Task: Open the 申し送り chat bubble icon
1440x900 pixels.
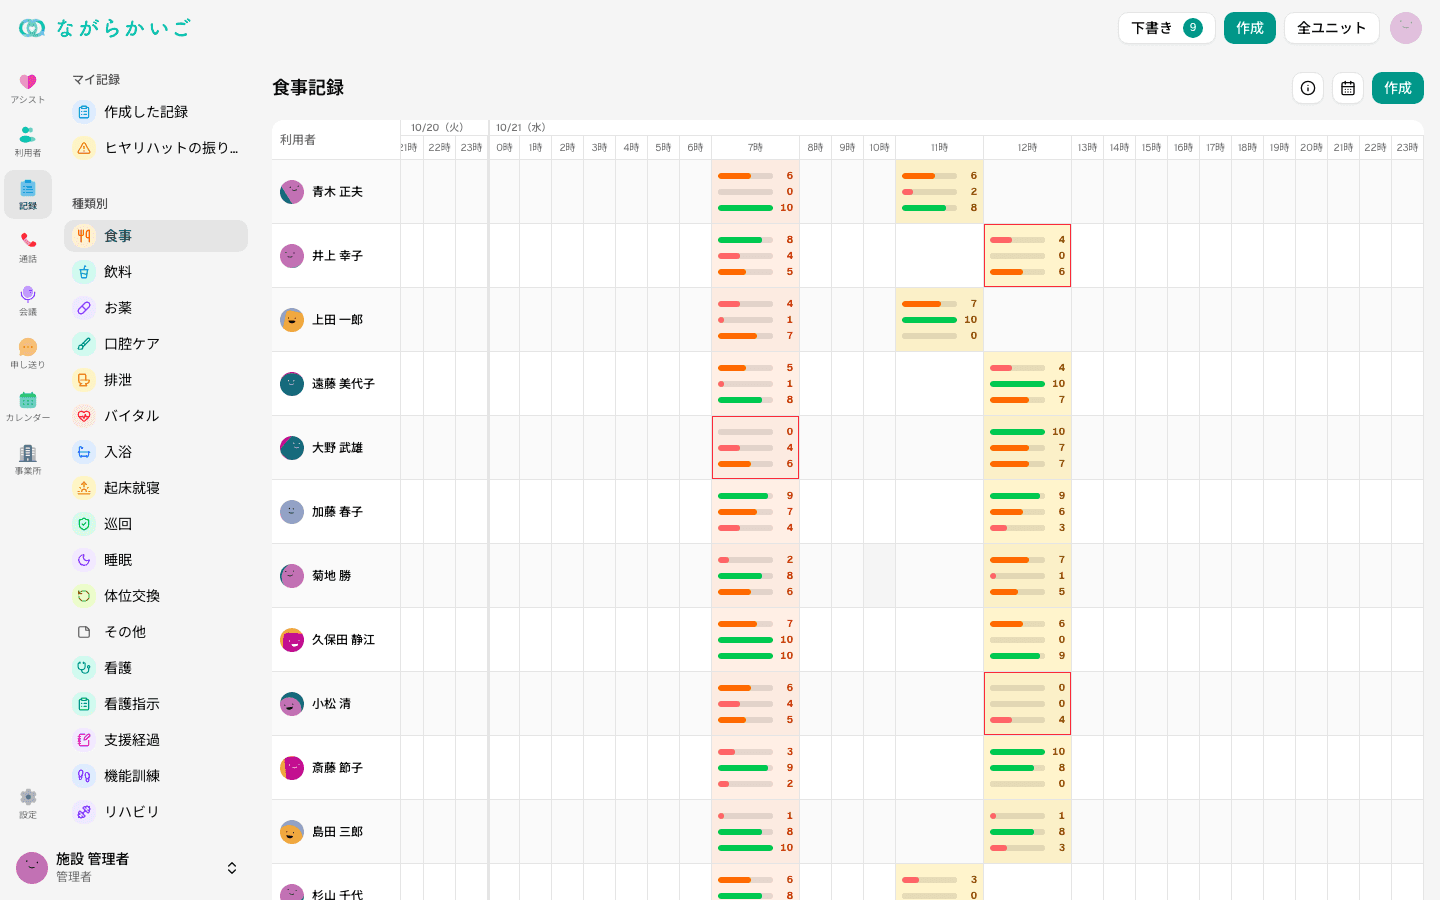Action: tap(28, 353)
